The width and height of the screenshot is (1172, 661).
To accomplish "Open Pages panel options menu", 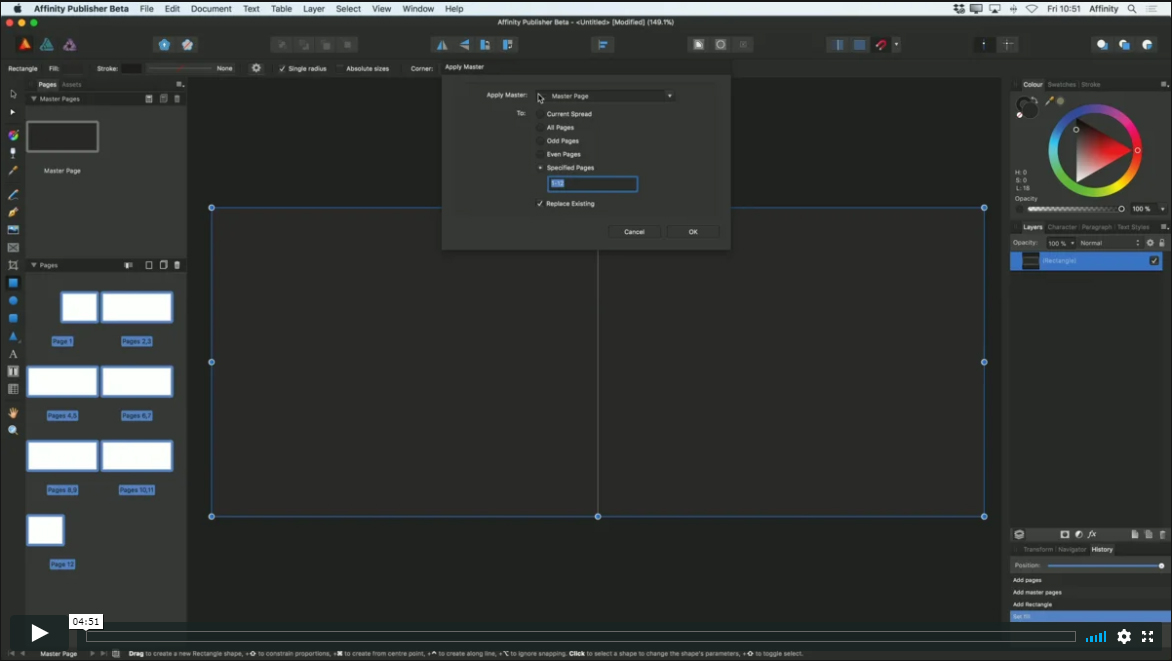I will tap(179, 84).
